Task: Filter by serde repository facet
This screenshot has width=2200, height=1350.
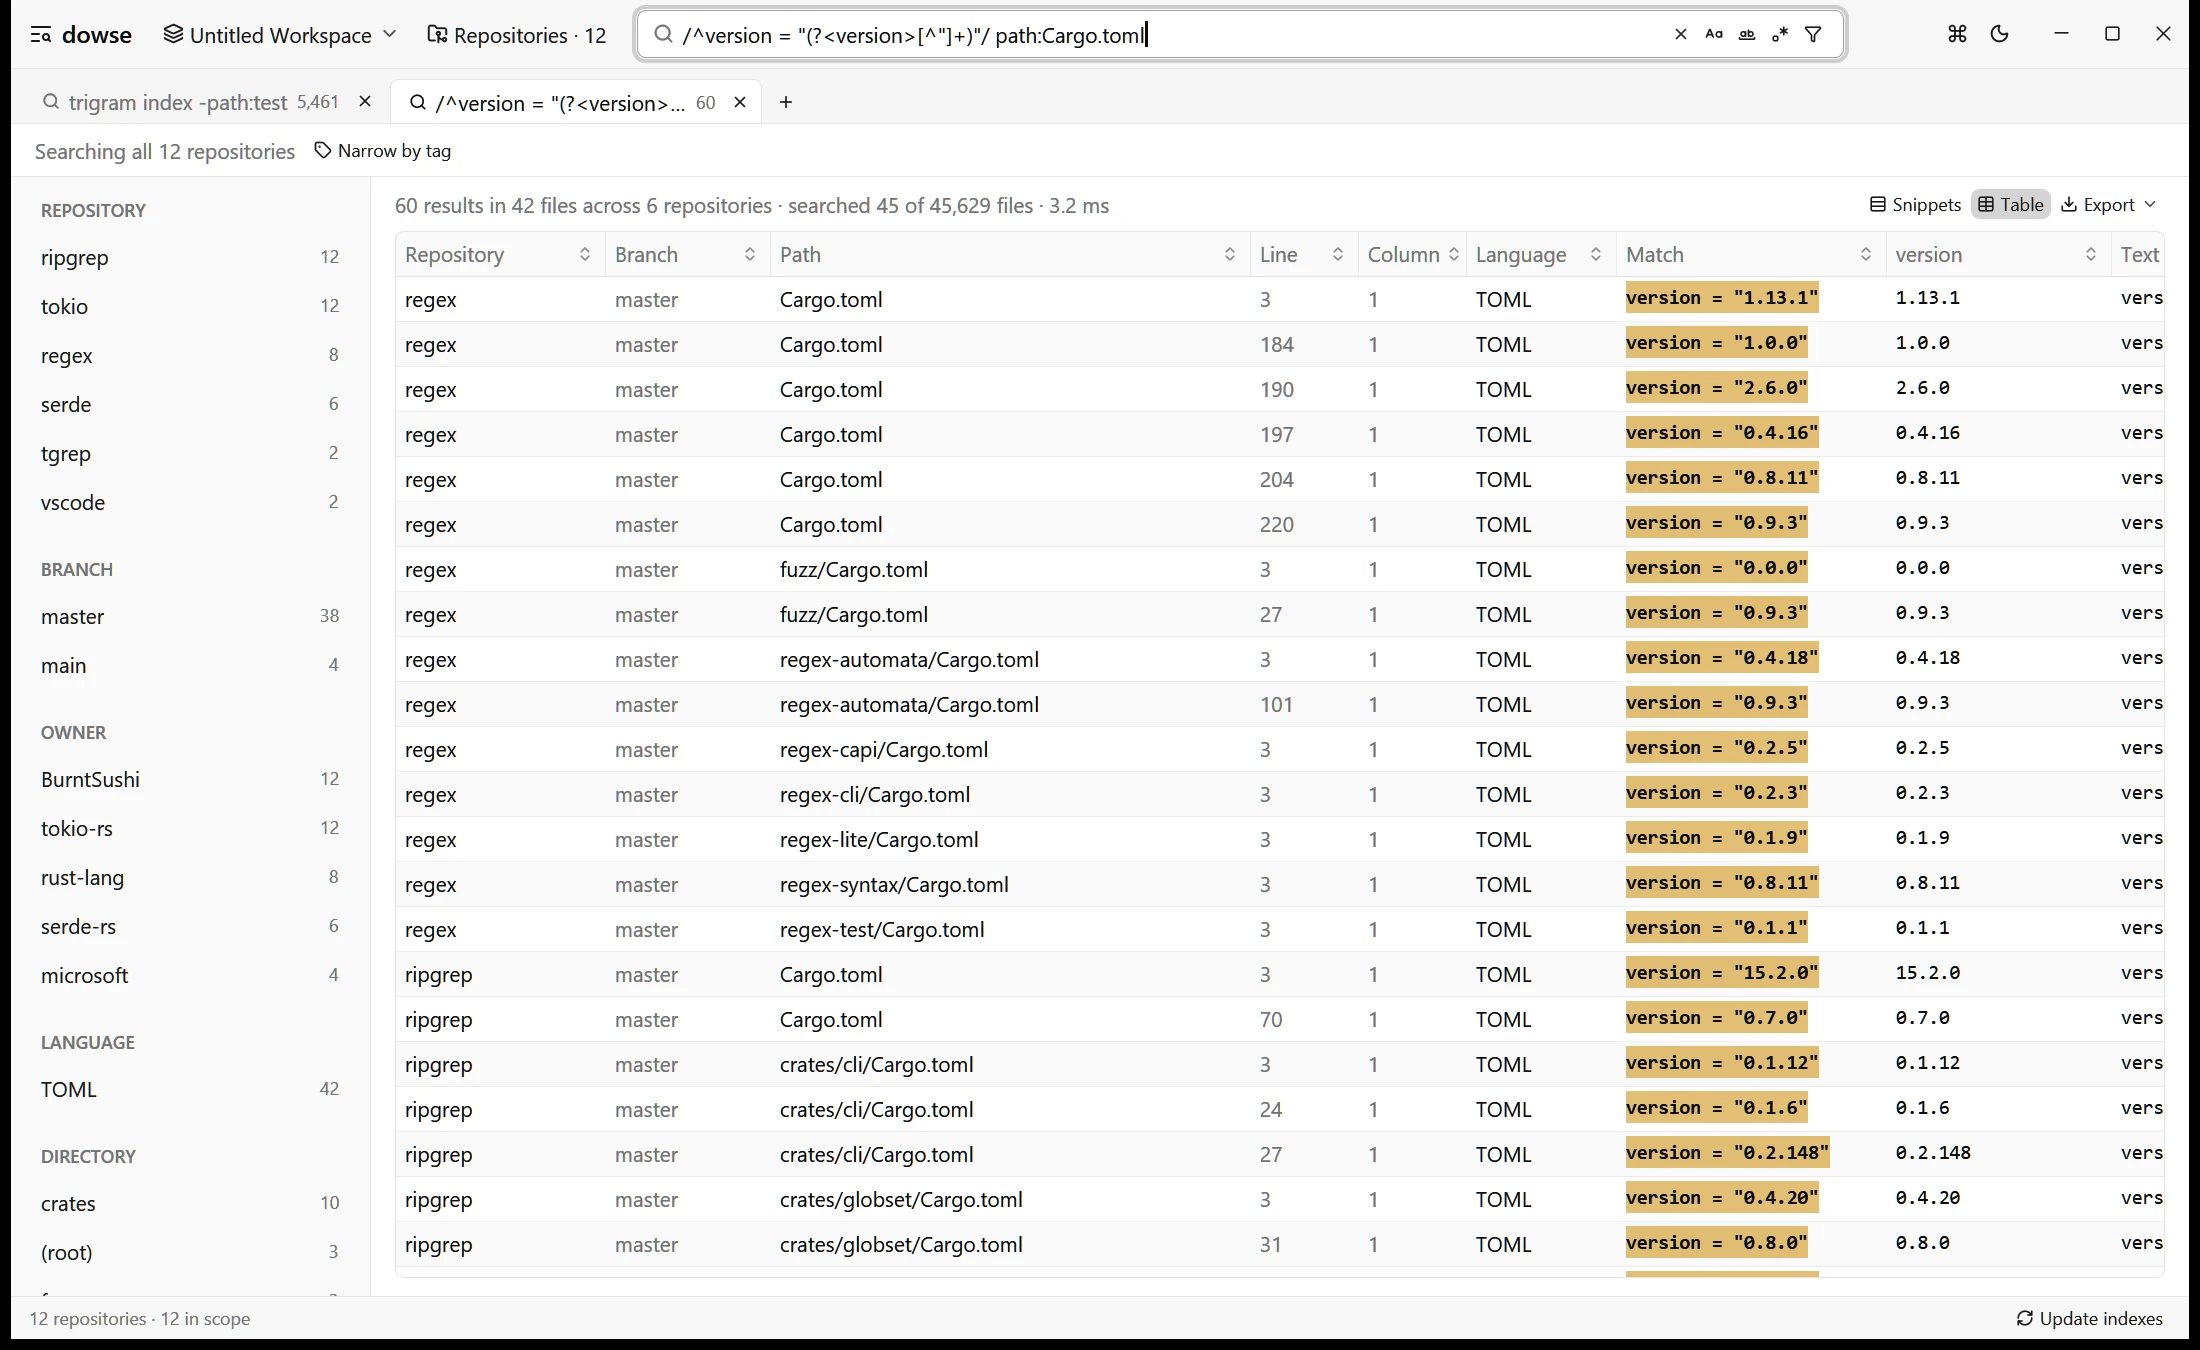Action: click(x=190, y=405)
